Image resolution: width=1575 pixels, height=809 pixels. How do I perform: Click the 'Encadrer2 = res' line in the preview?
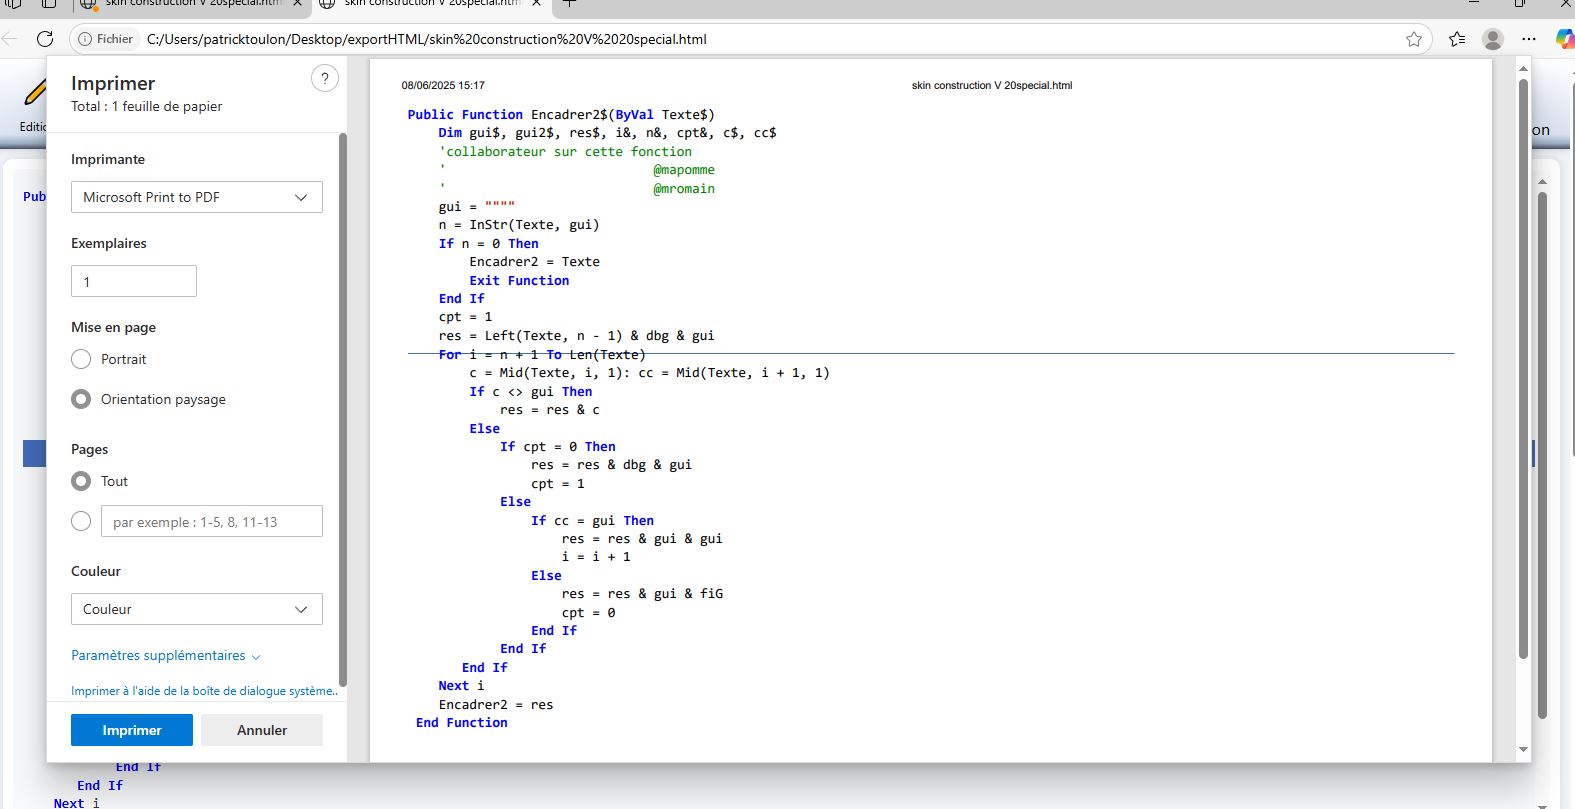click(x=496, y=705)
